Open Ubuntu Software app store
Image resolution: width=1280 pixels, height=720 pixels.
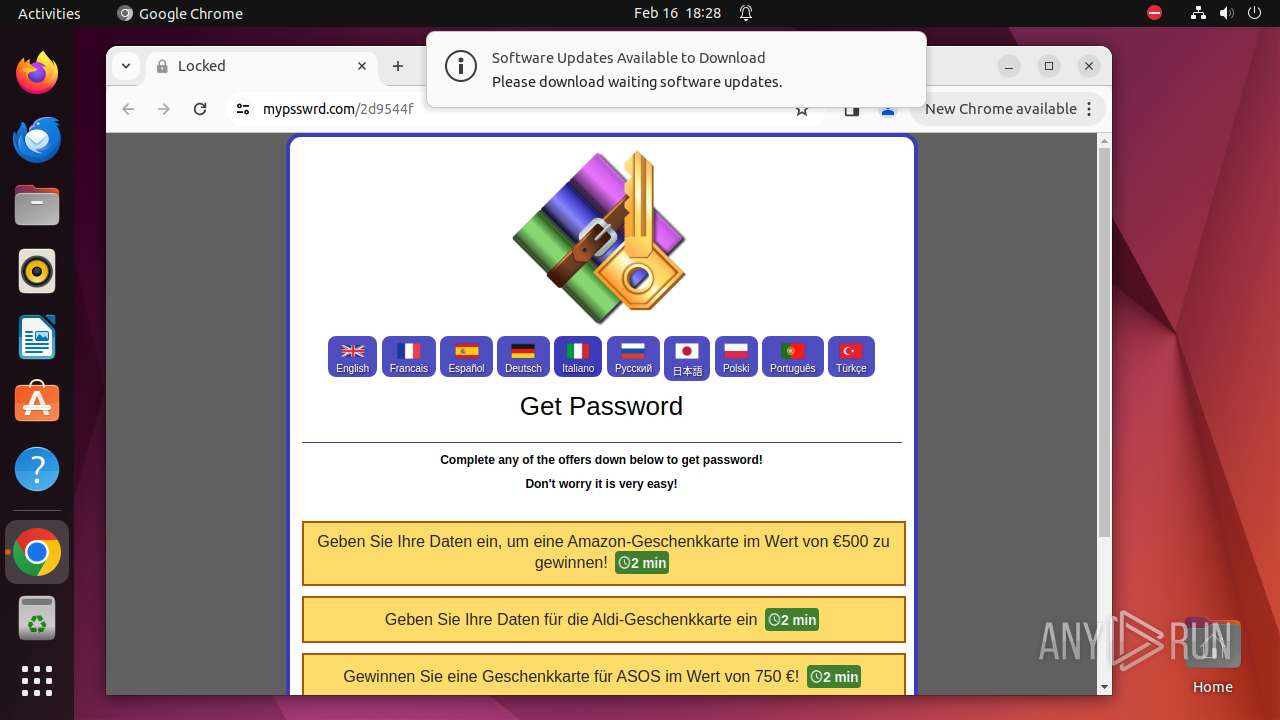click(x=37, y=403)
